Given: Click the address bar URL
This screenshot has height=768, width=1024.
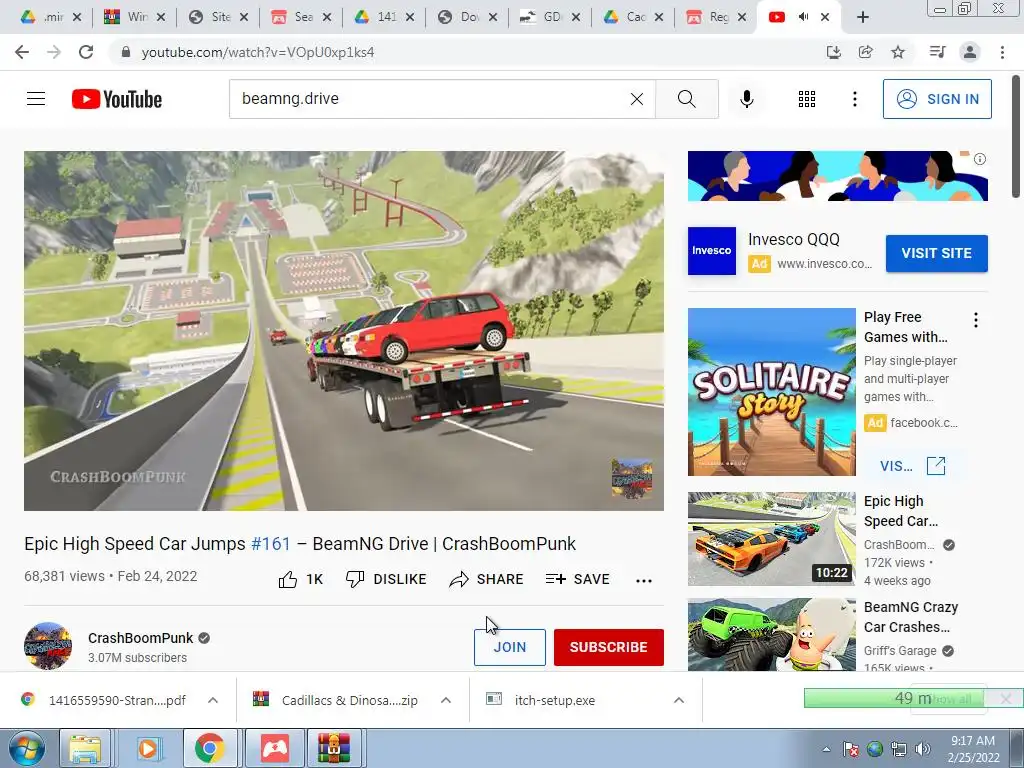Looking at the screenshot, I should click(x=258, y=52).
